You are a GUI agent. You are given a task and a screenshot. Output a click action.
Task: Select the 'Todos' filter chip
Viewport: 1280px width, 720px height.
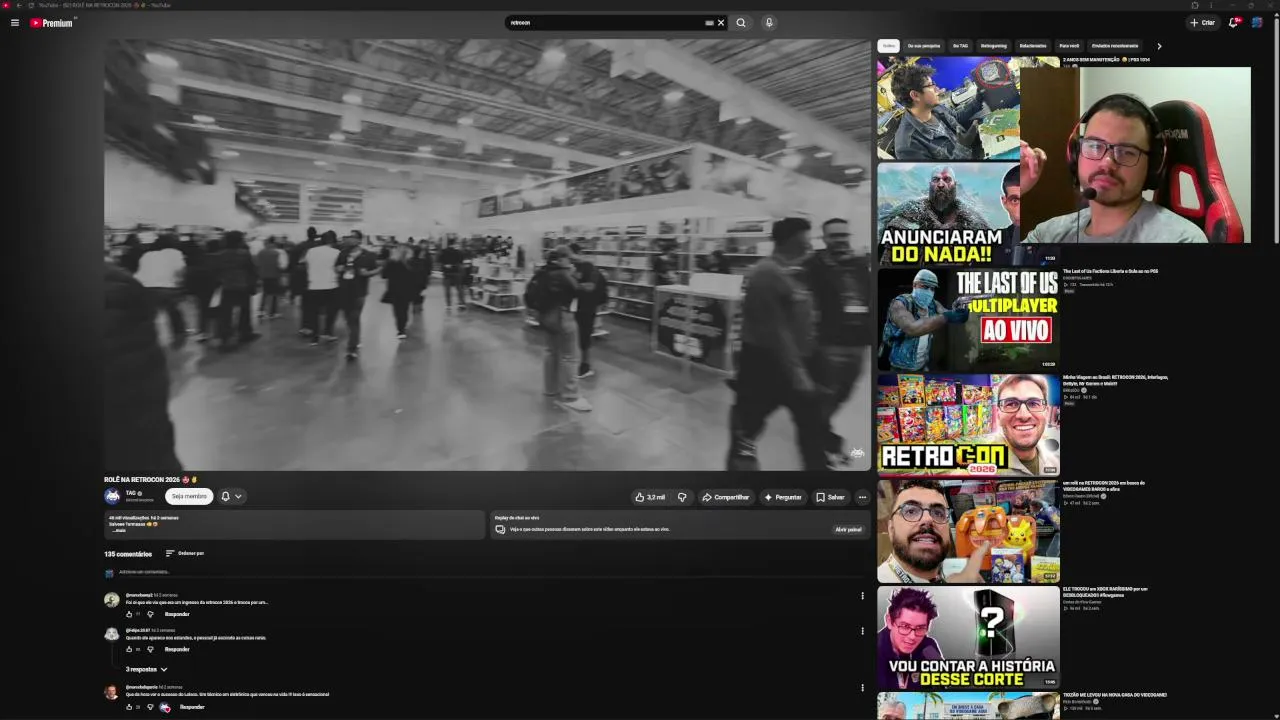pyautogui.click(x=889, y=46)
